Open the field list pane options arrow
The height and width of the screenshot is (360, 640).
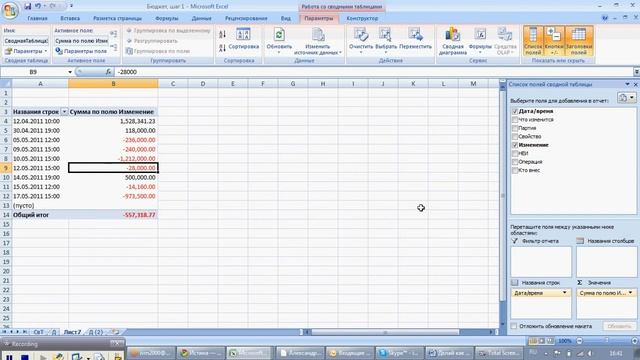[x=627, y=84]
